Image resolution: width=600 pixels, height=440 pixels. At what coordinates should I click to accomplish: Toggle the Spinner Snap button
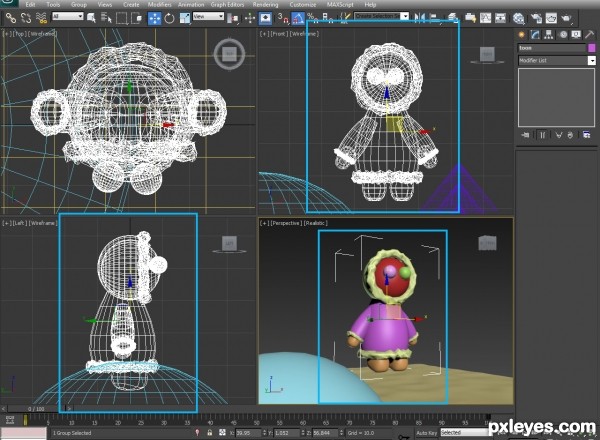tap(328, 18)
